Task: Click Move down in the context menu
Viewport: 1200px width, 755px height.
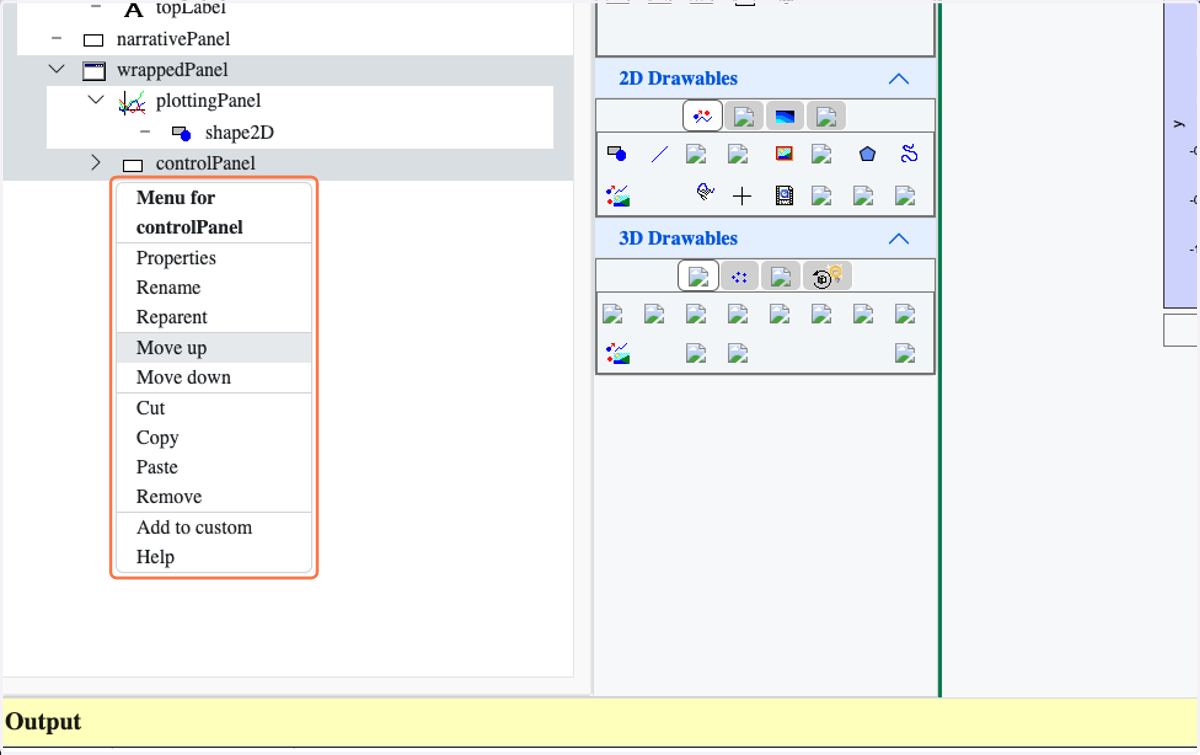Action: (x=214, y=377)
